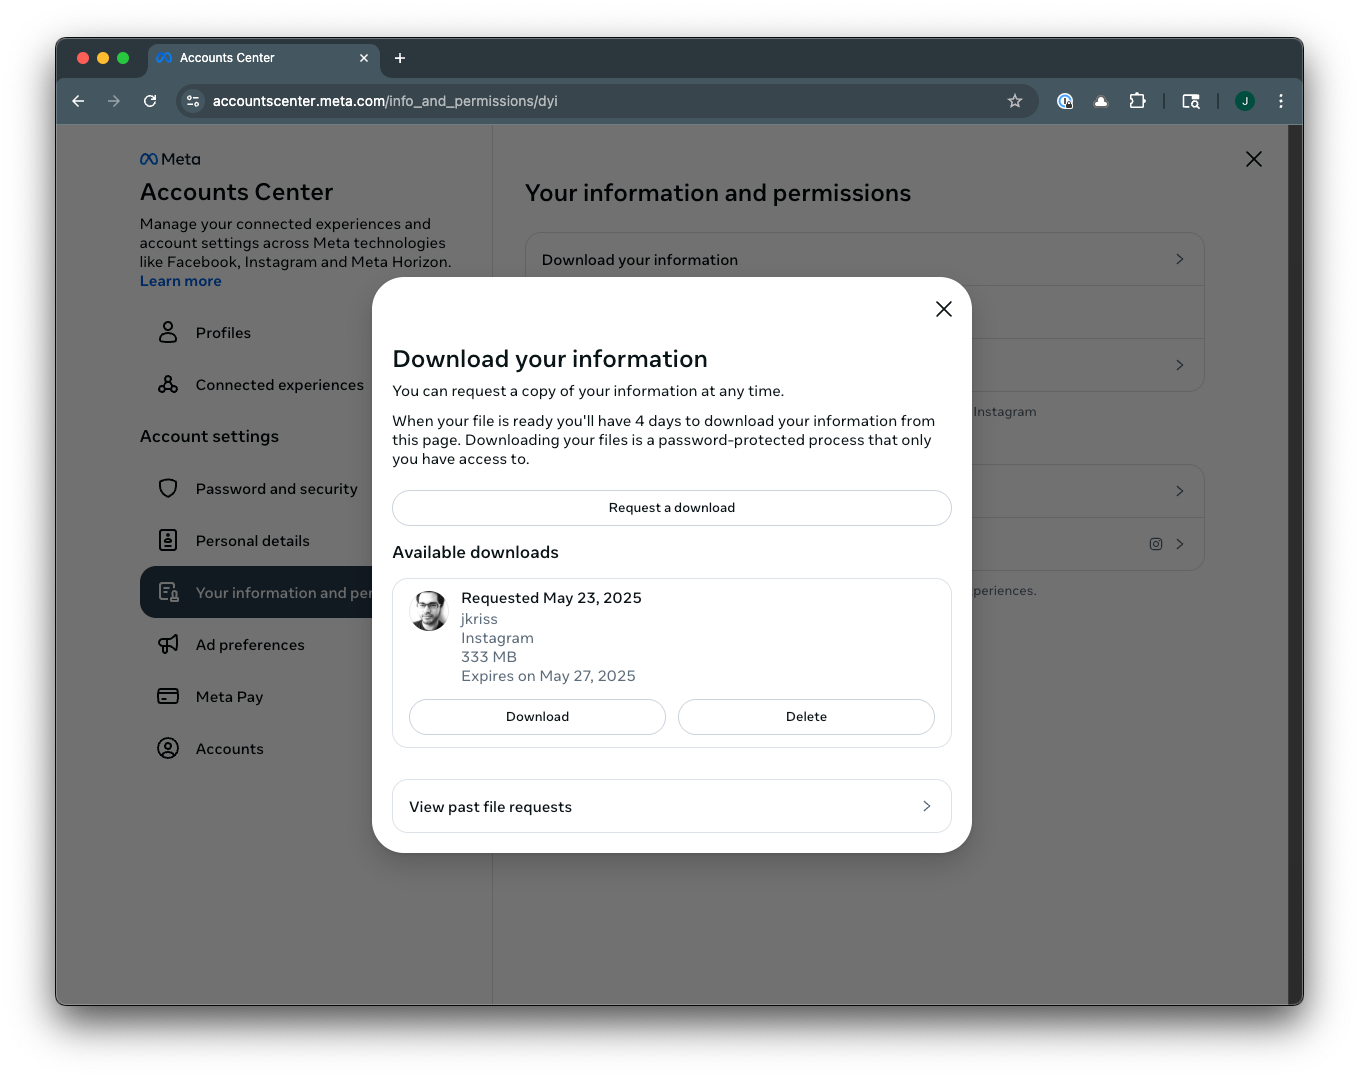Expand the Download your information row
The width and height of the screenshot is (1359, 1079).
click(864, 259)
